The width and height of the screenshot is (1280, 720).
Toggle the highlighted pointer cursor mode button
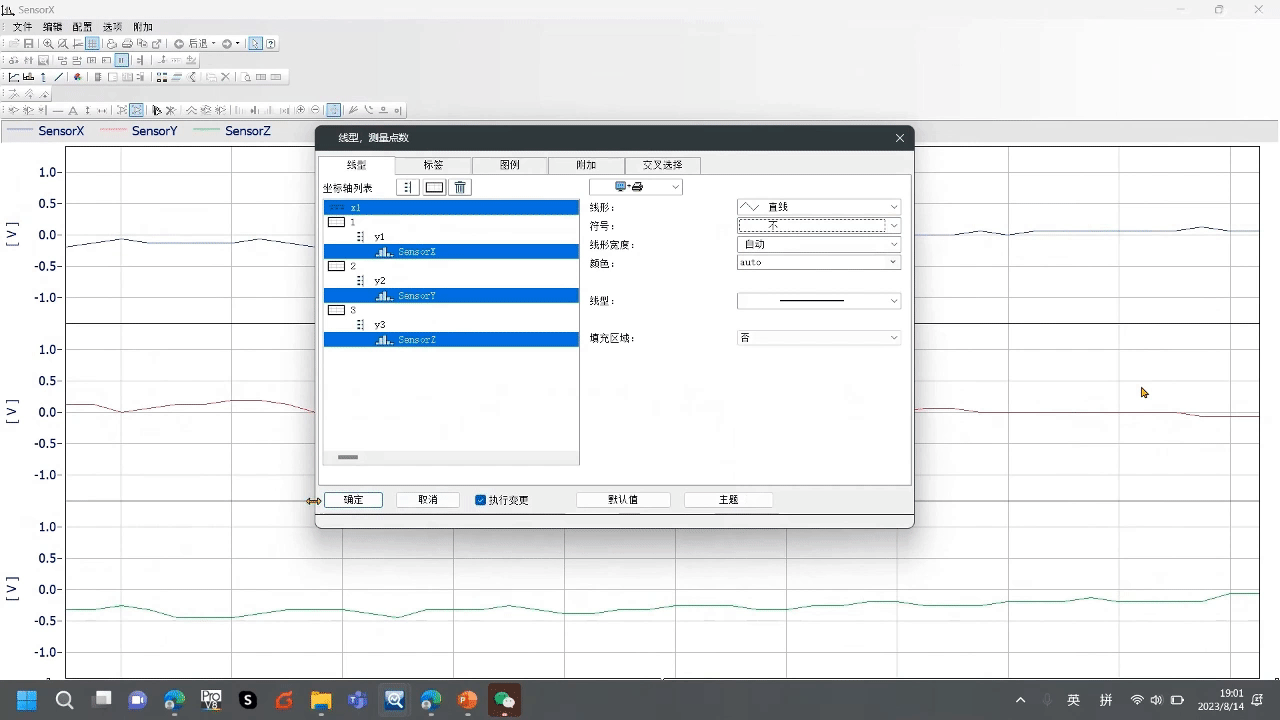pyautogui.click(x=255, y=44)
